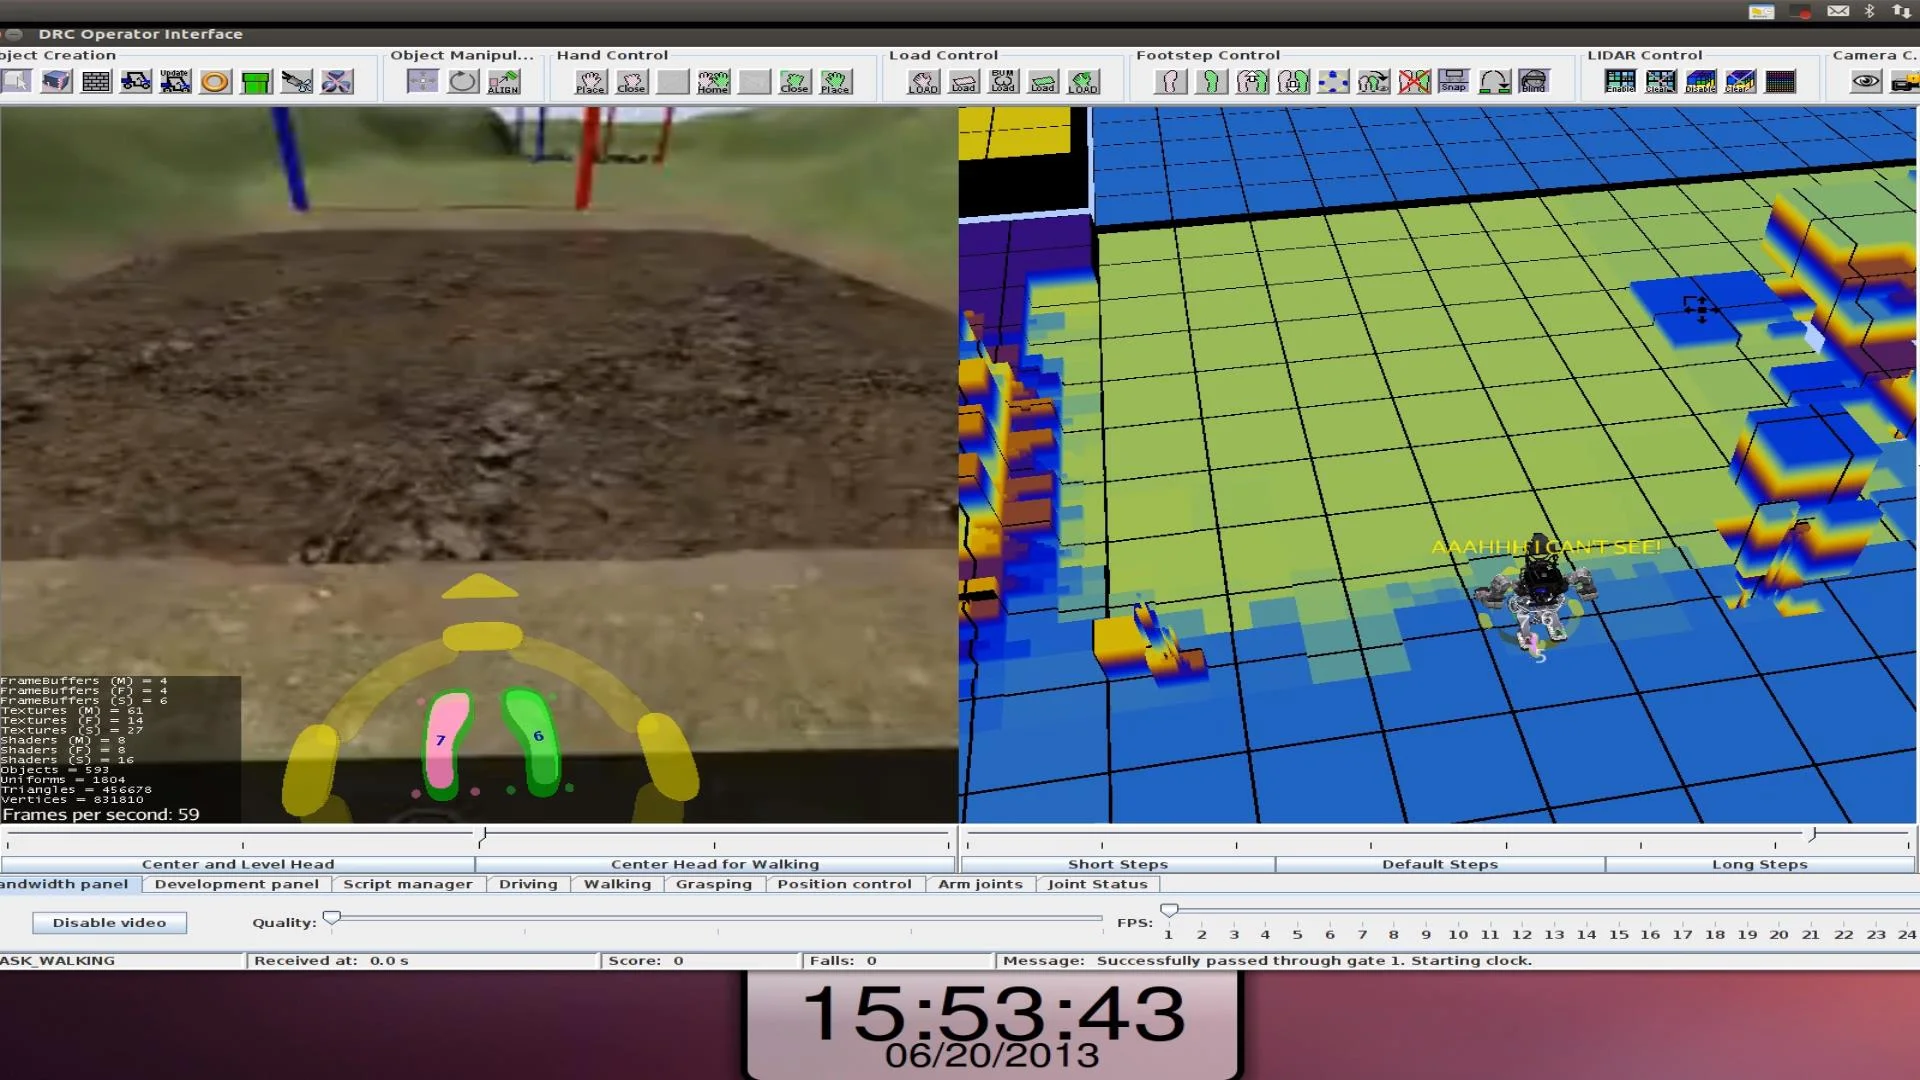This screenshot has width=1920, height=1080.
Task: Show the Joint Status tab
Action: click(x=1097, y=884)
